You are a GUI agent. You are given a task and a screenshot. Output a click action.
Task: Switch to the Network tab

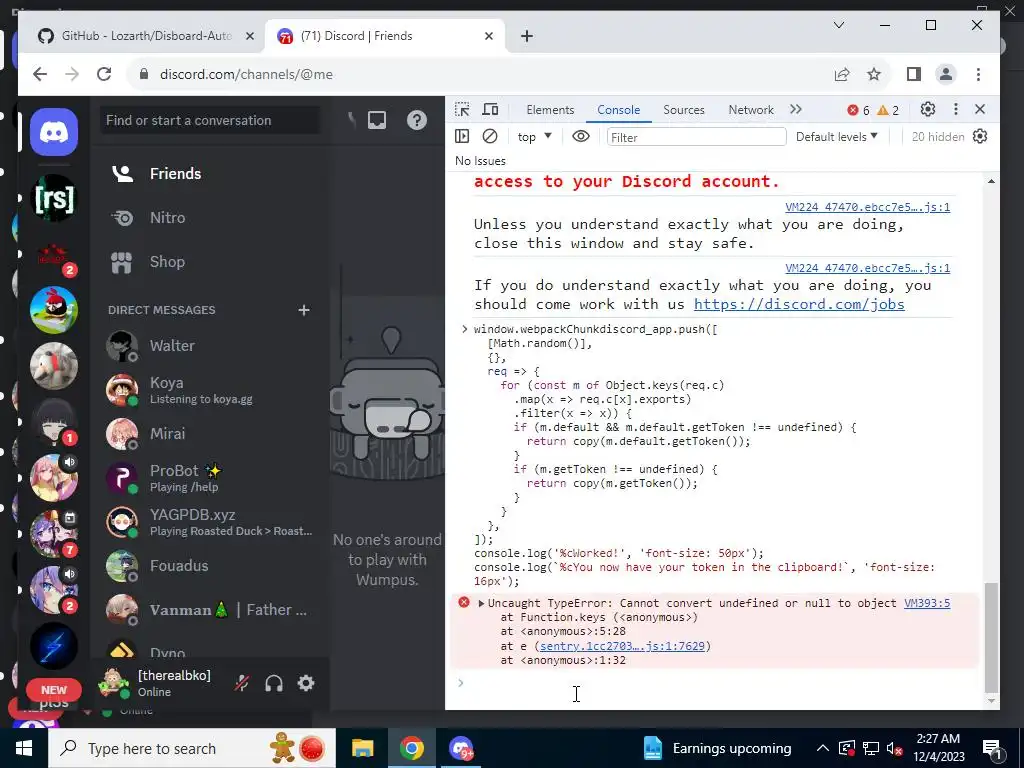pyautogui.click(x=751, y=110)
